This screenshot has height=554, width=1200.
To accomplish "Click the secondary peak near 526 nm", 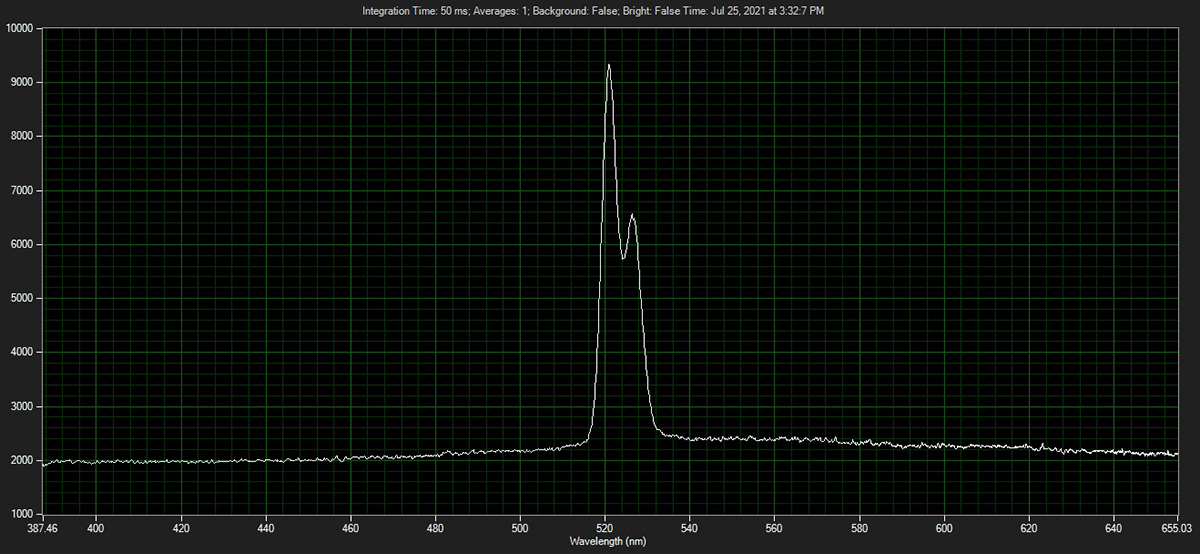I will [632, 215].
